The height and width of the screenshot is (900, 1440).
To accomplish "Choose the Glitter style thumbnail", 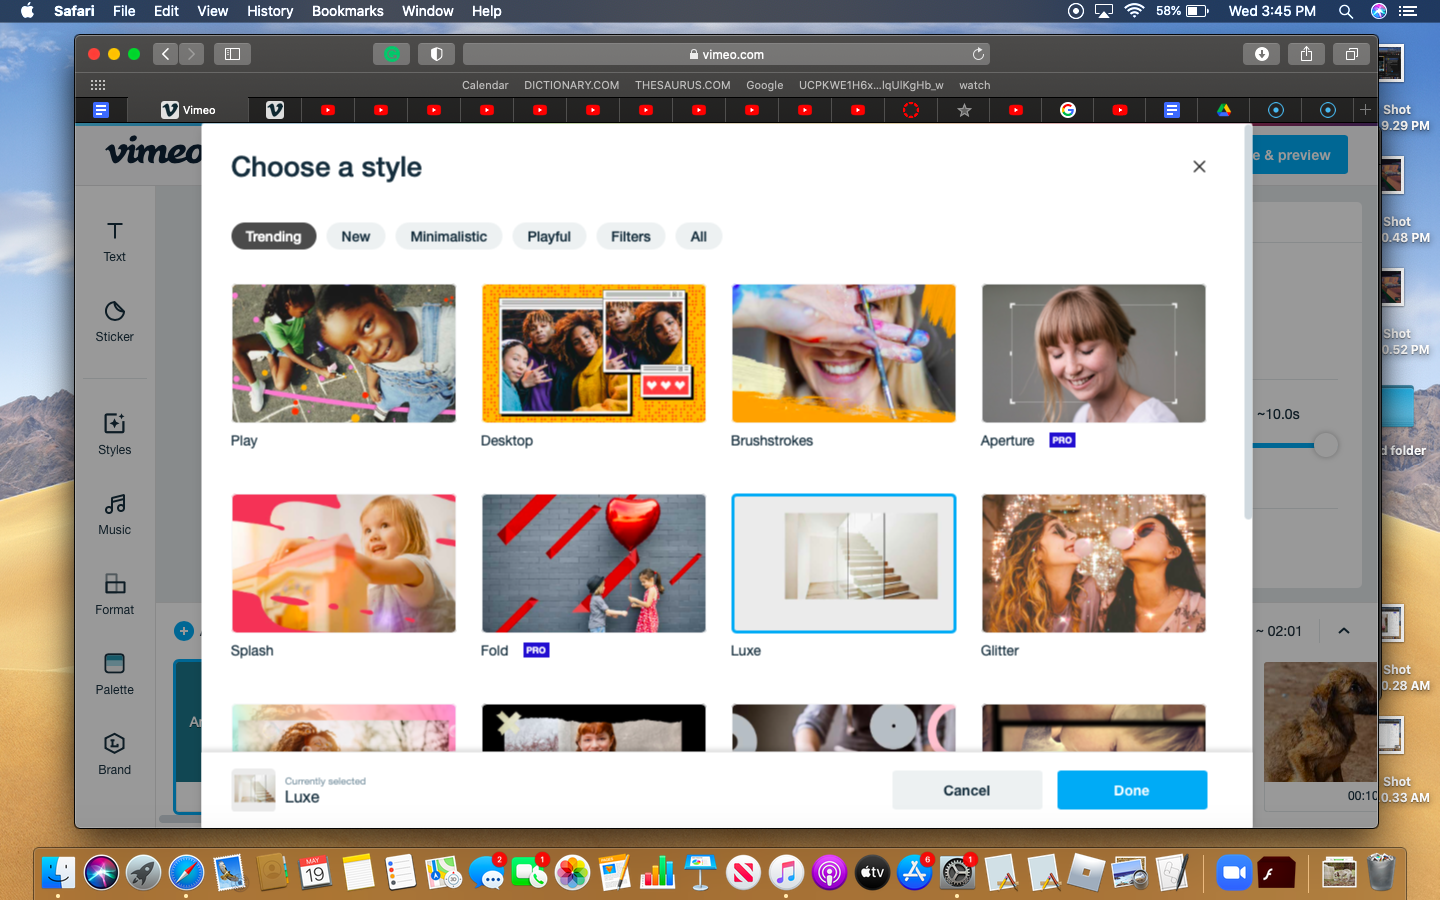I will (1093, 564).
